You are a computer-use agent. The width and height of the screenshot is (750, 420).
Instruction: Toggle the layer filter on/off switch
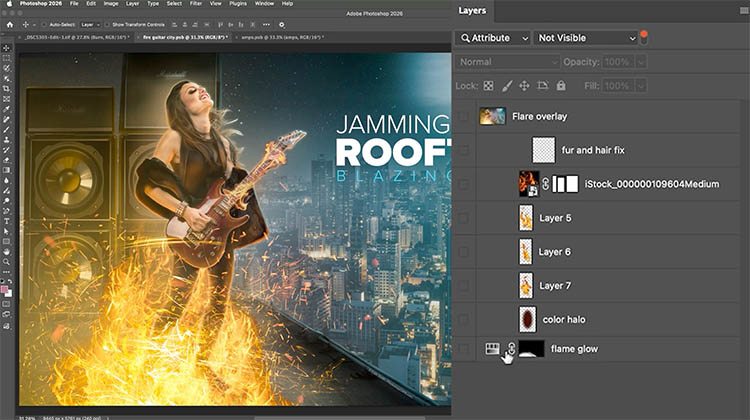coord(645,37)
